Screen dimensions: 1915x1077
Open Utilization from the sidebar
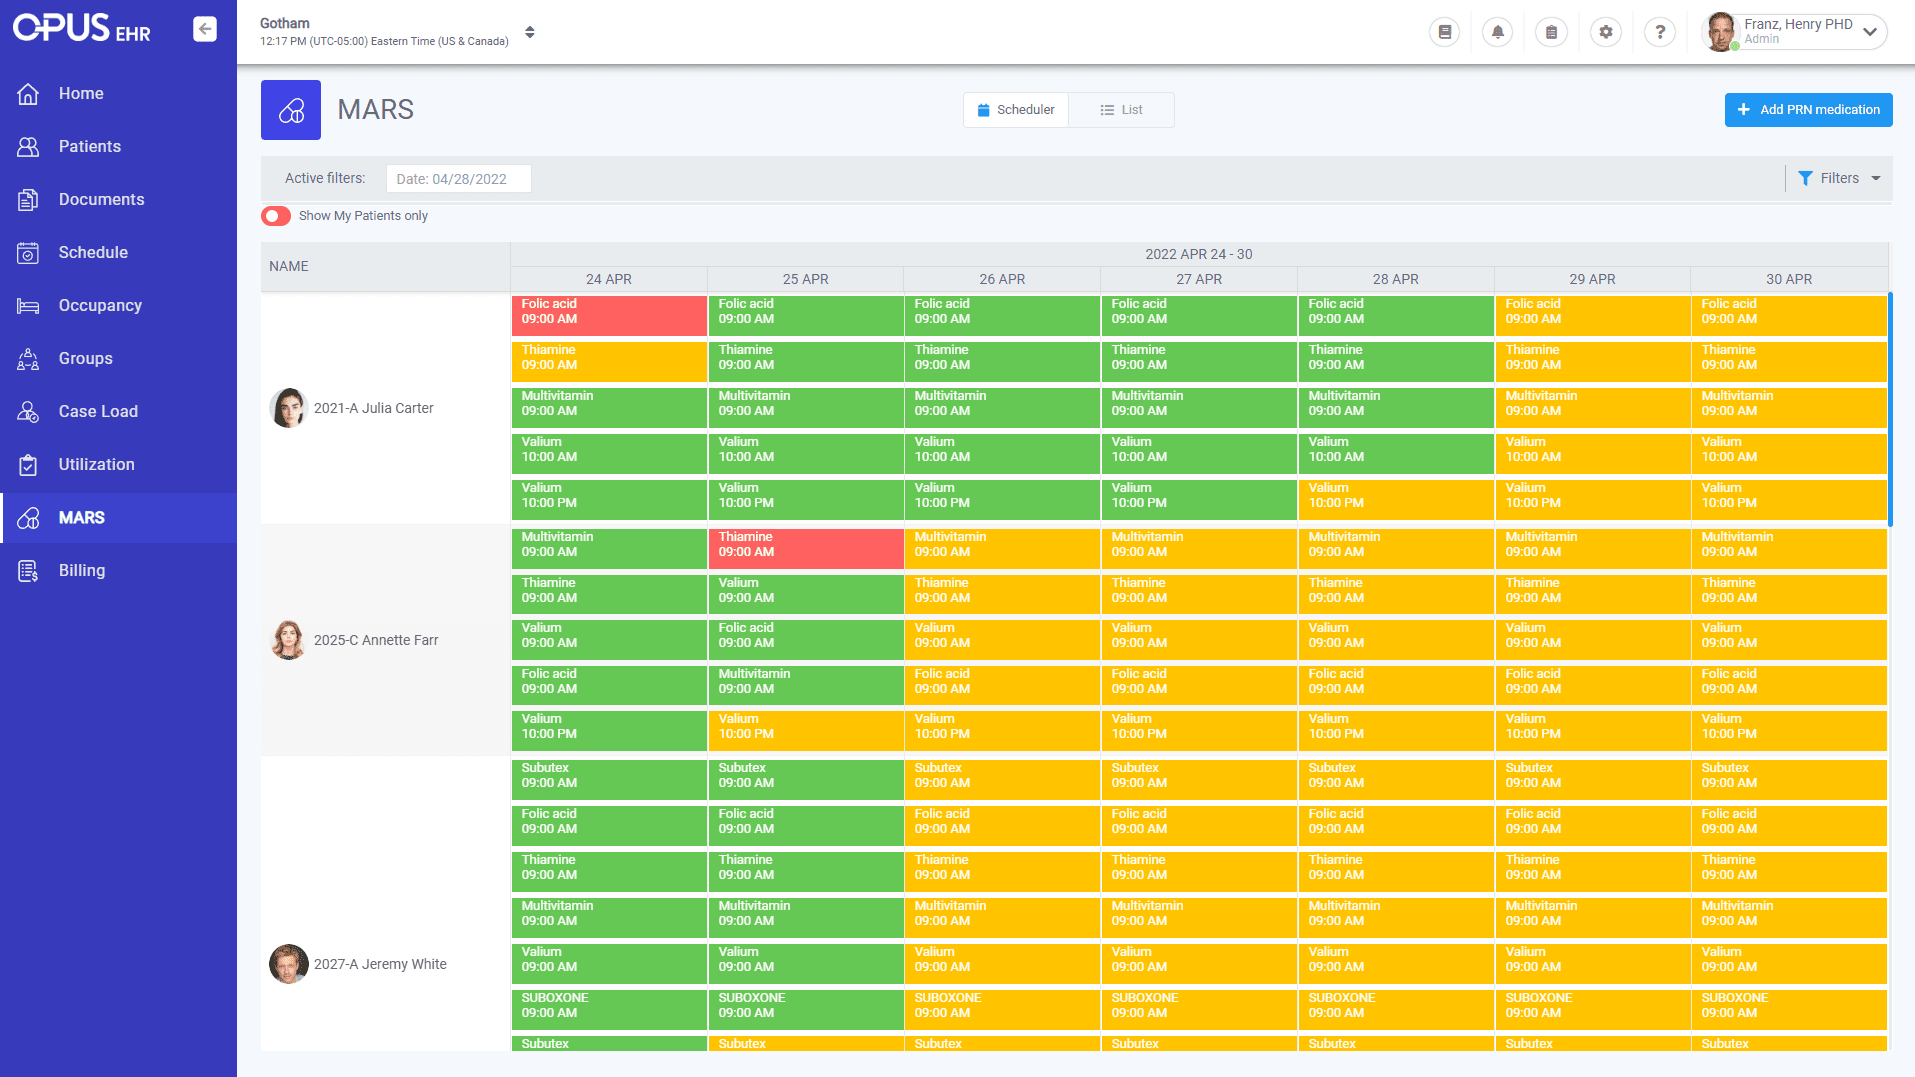pyautogui.click(x=96, y=464)
